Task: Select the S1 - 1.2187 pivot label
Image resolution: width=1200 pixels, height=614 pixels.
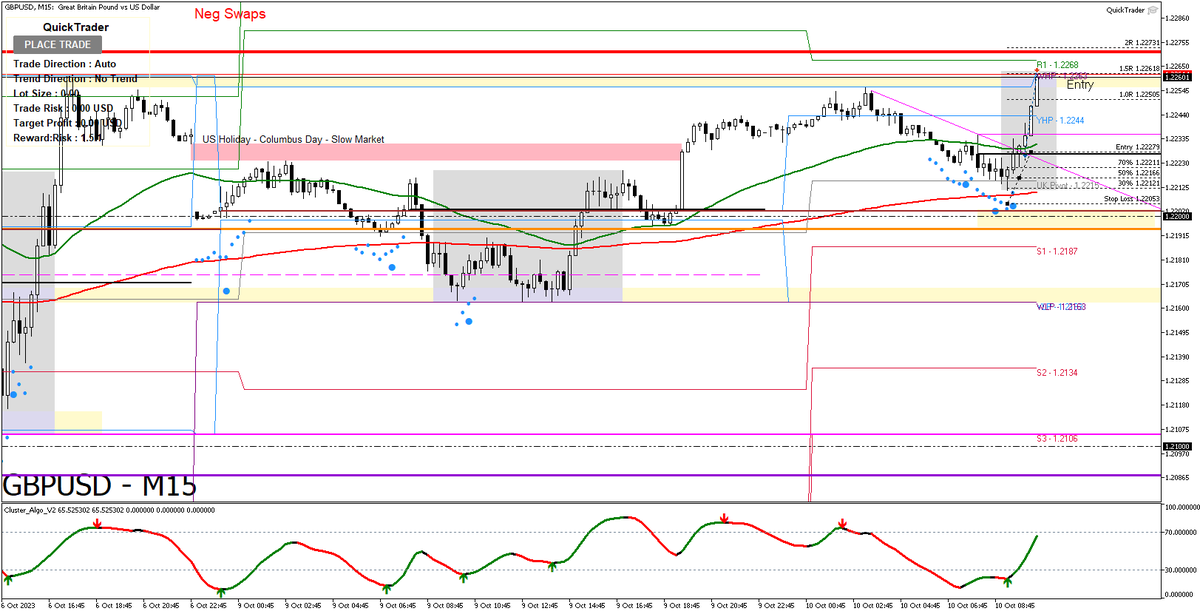Action: [x=1057, y=251]
